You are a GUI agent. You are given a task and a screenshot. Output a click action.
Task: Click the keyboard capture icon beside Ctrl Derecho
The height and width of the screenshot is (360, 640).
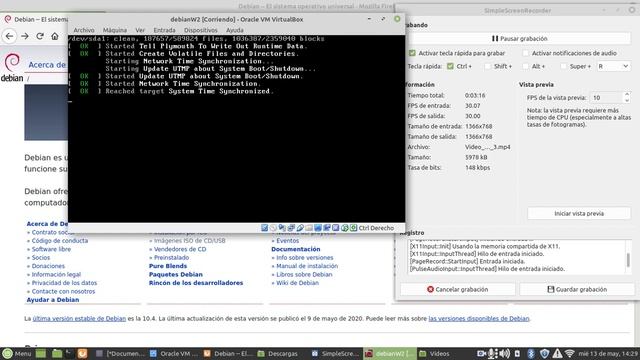(x=353, y=228)
